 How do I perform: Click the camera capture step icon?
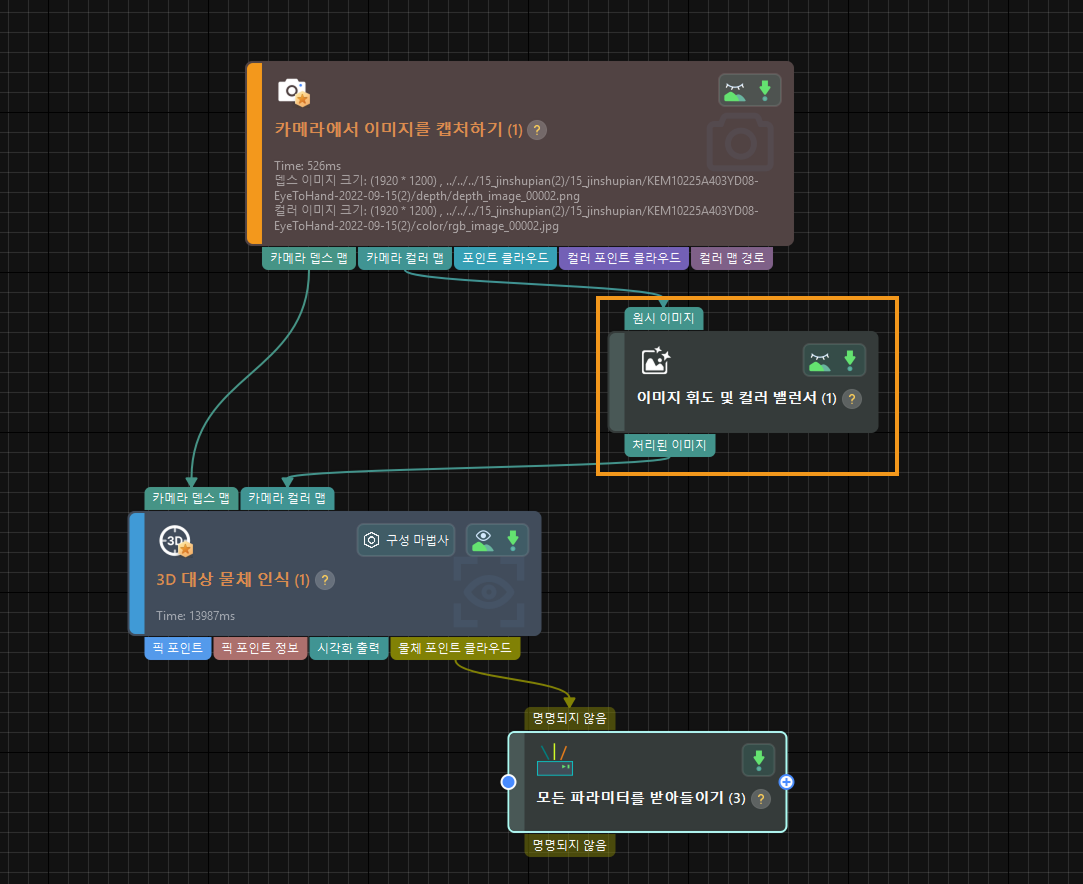point(294,92)
